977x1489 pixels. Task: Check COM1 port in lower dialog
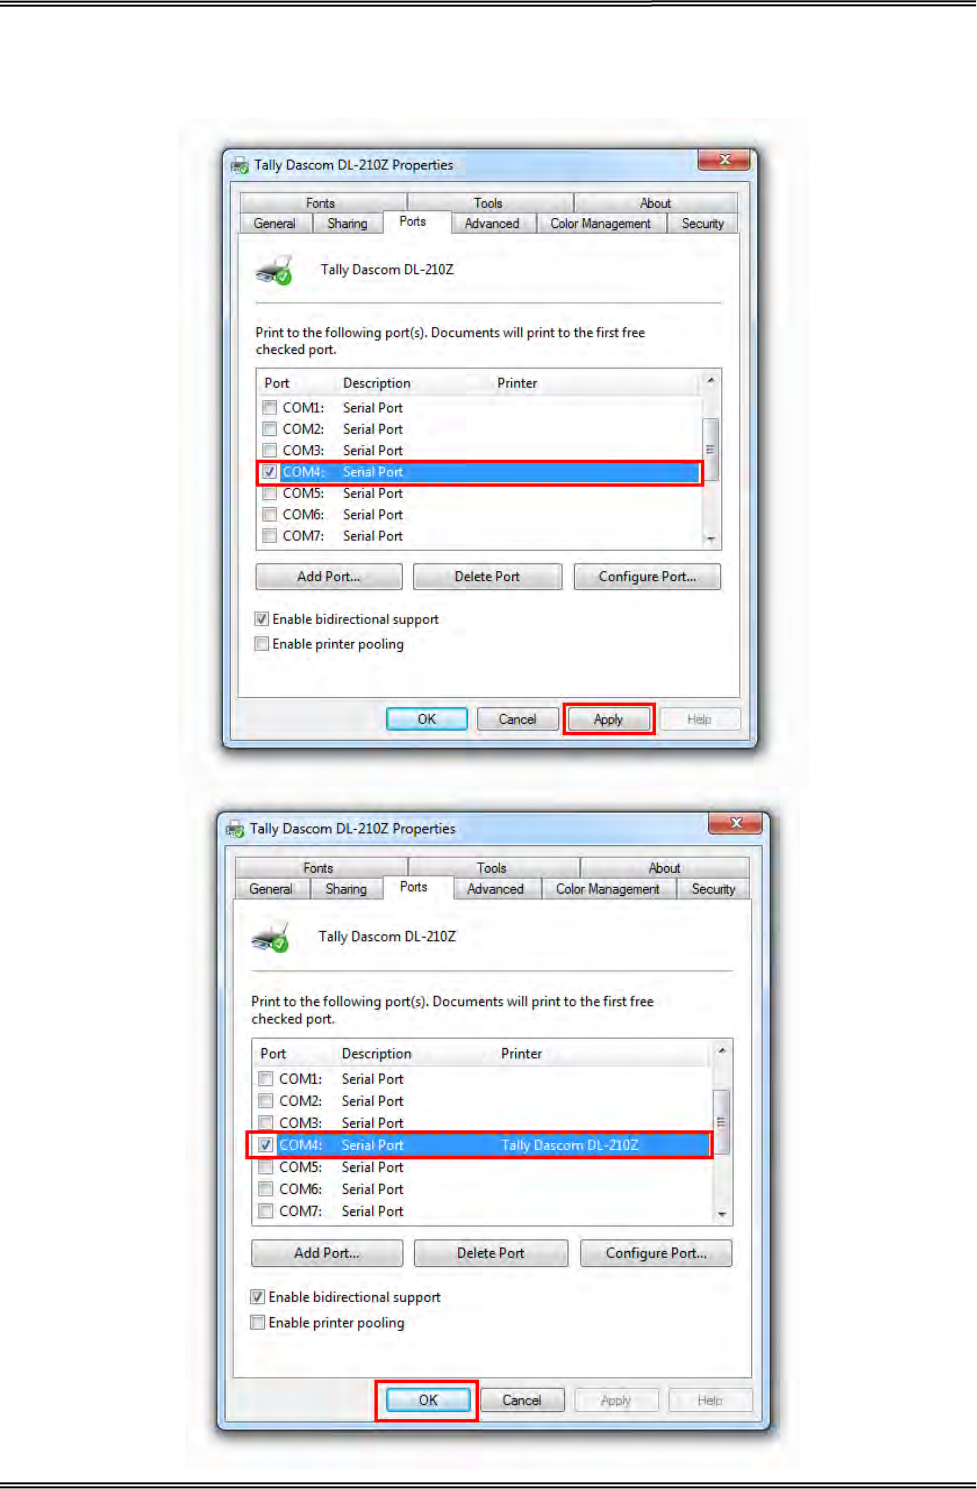[x=265, y=1079]
